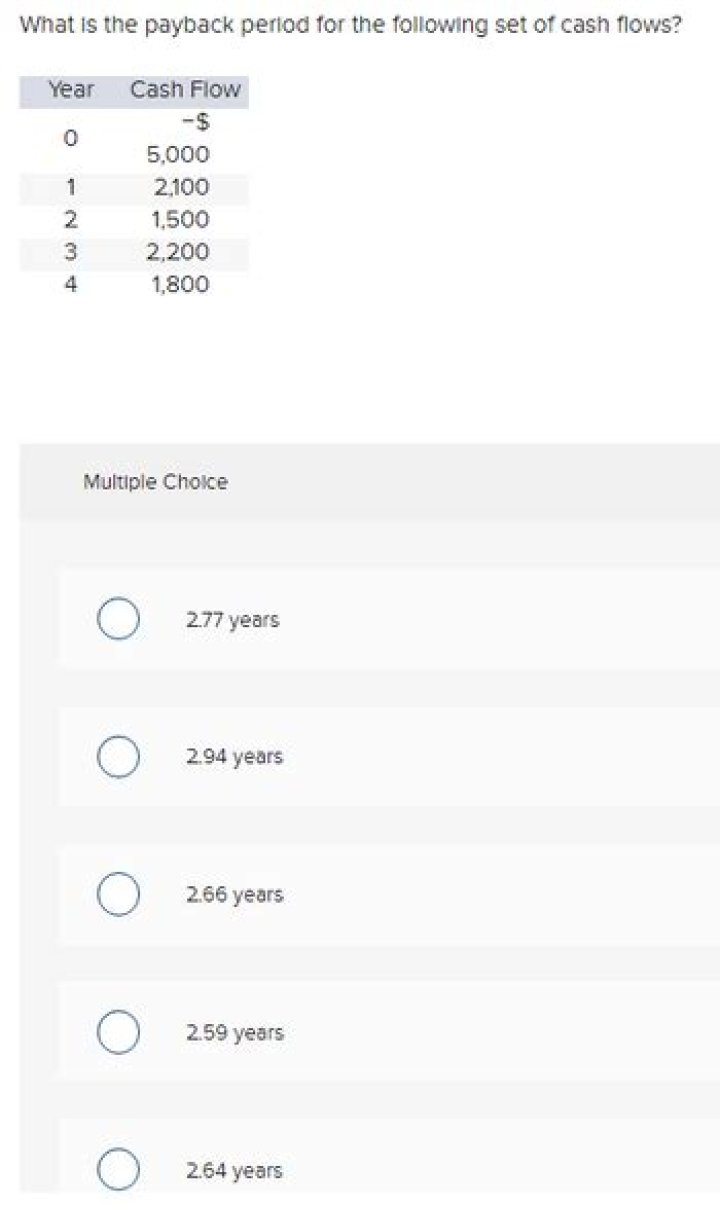Click the "2.77 years" answer text

tap(232, 620)
